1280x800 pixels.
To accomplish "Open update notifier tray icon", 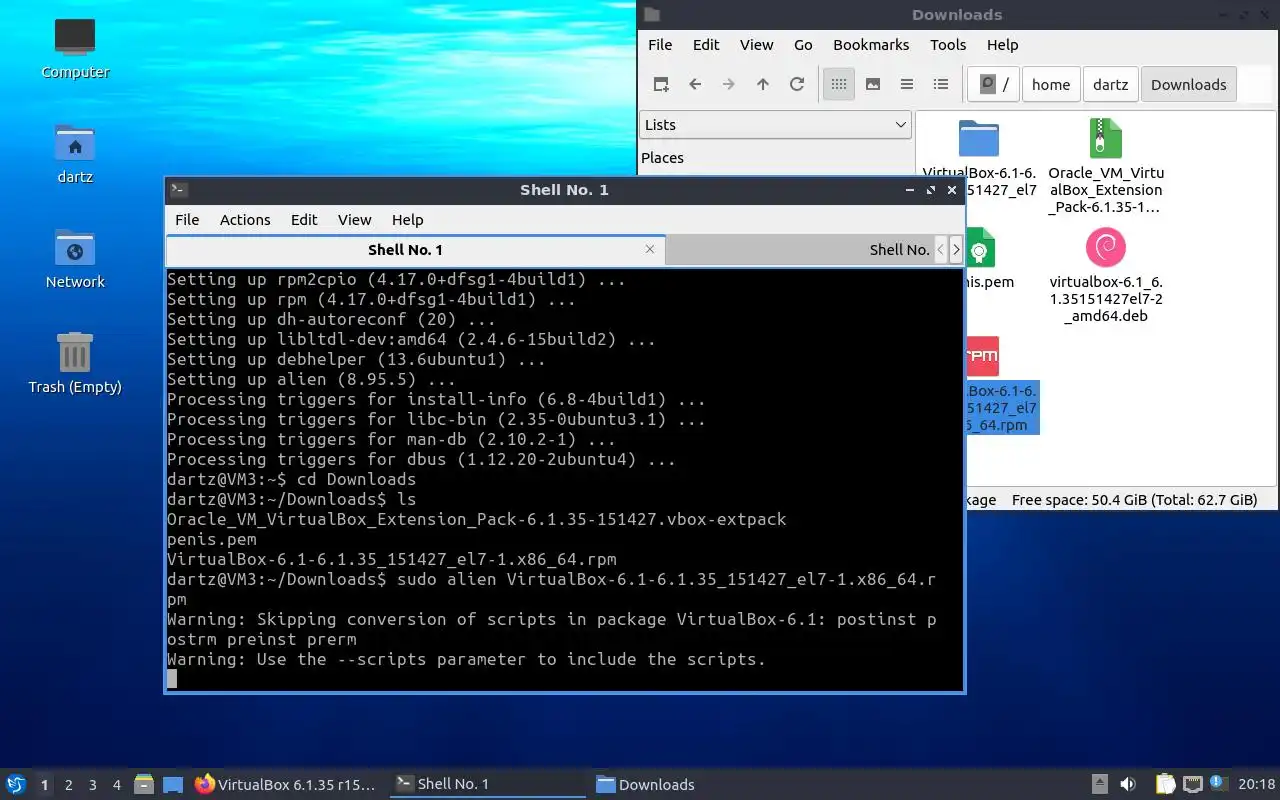I will [1218, 783].
